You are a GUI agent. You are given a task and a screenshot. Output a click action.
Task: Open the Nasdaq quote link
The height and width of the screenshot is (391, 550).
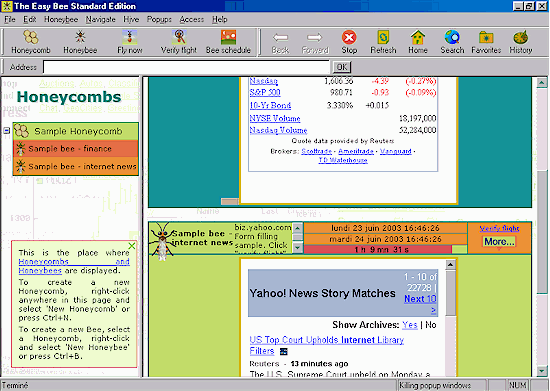click(x=263, y=81)
